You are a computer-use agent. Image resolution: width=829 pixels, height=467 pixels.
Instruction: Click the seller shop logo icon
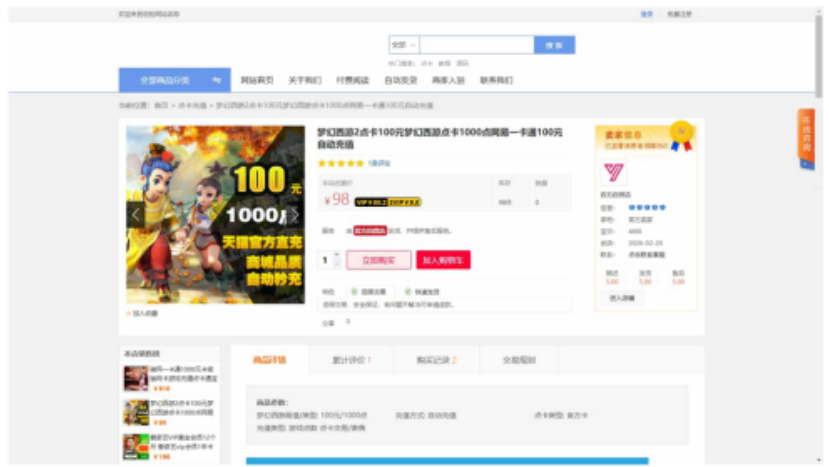pos(614,172)
